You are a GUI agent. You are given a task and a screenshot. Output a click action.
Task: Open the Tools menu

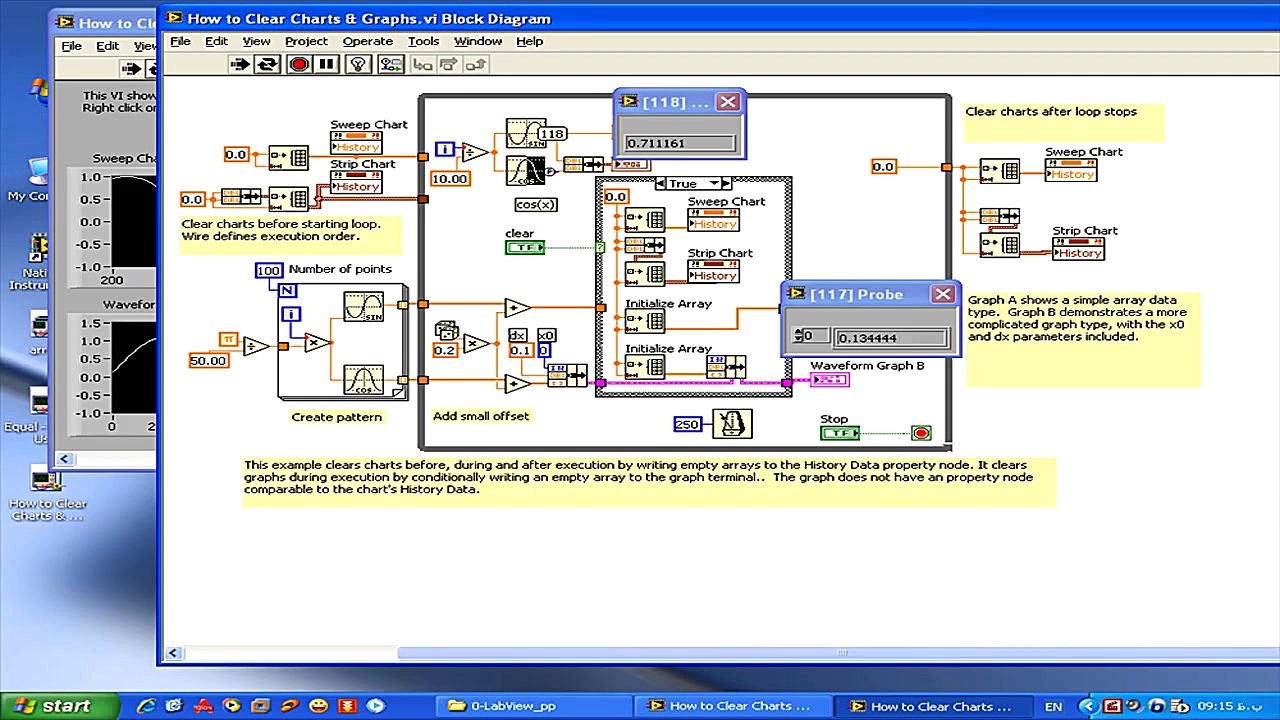point(423,41)
